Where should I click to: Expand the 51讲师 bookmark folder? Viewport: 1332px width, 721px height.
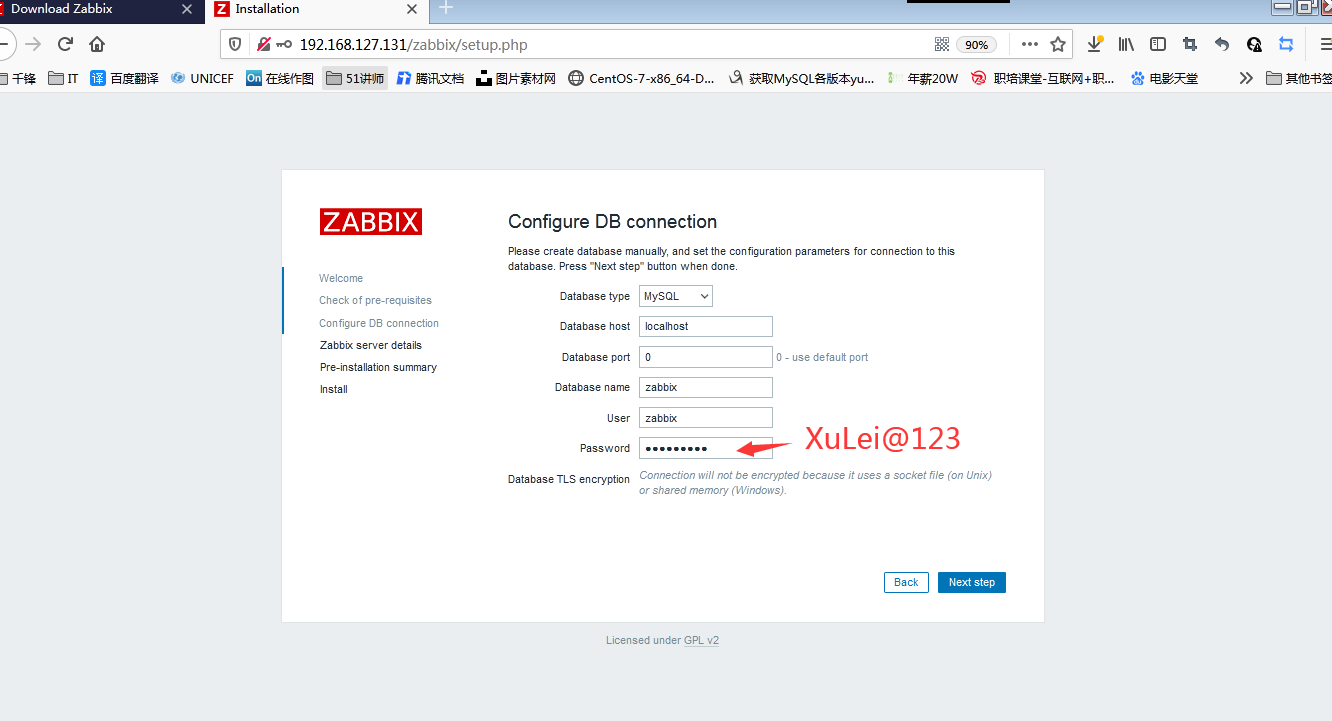pos(355,78)
